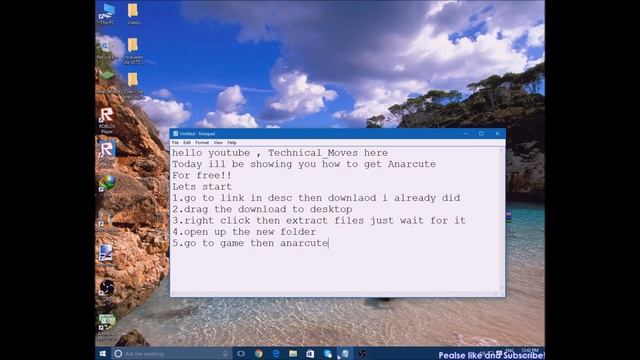Click the line starting '3.right click then extract'

(319, 221)
